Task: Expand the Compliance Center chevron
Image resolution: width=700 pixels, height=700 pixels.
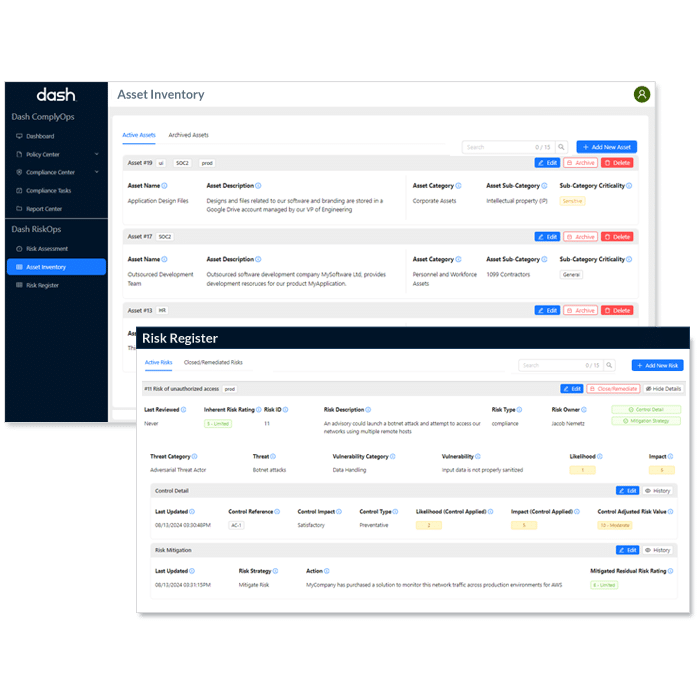Action: click(x=96, y=172)
